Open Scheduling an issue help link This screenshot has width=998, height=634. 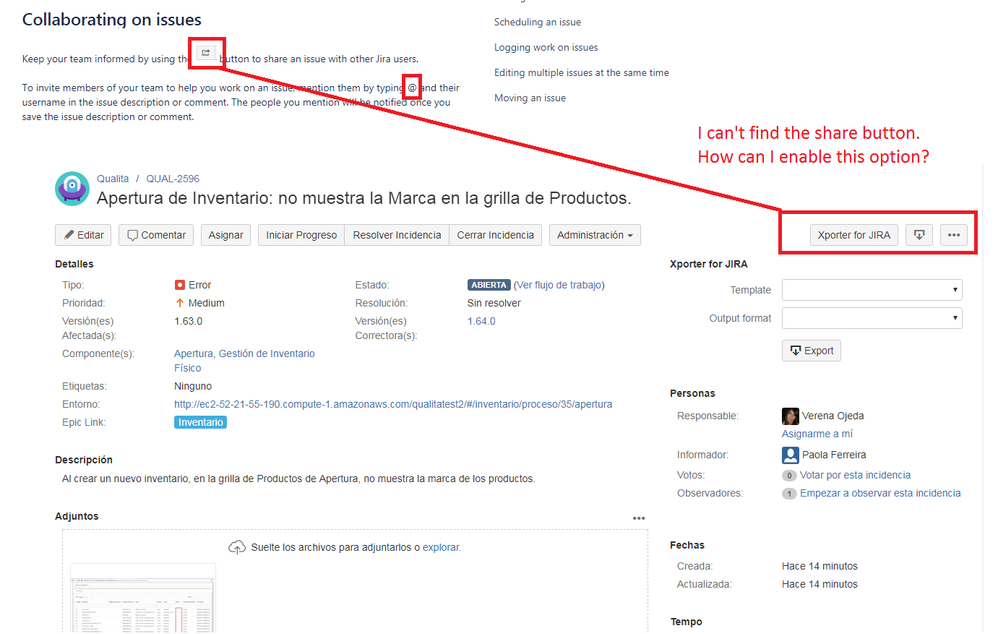(x=537, y=22)
